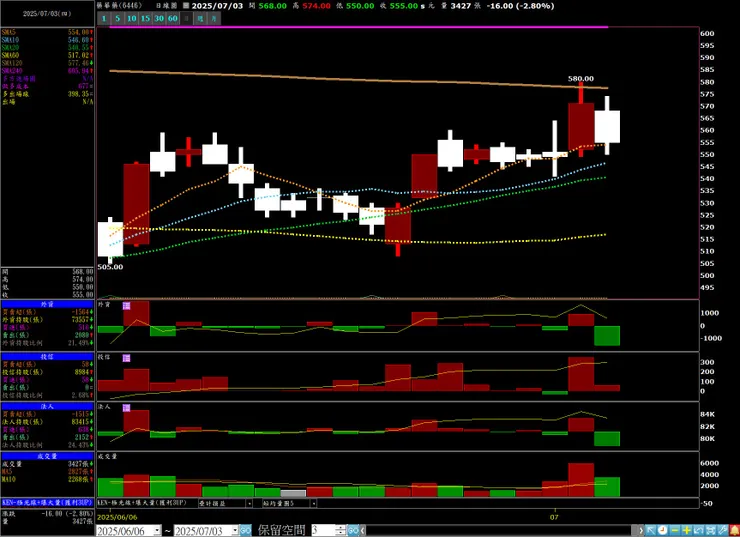Click GO button next to date range

(x=245, y=530)
